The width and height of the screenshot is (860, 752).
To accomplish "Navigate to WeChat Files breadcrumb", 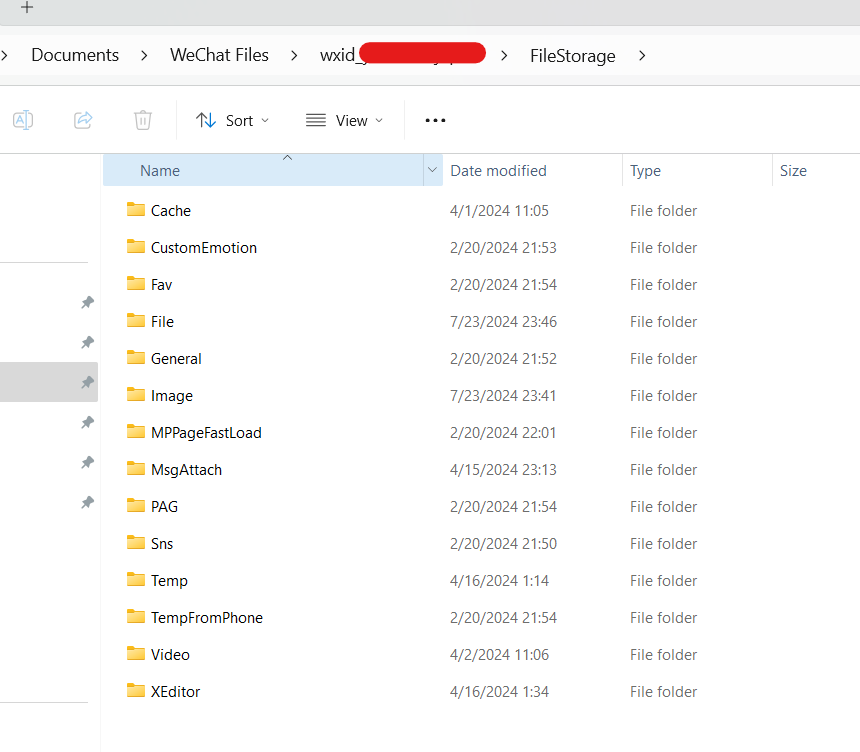I will pyautogui.click(x=219, y=55).
